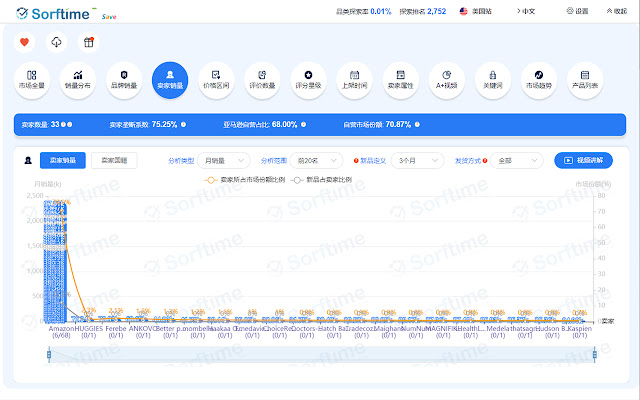Click the red heart favorite icon

click(x=25, y=43)
